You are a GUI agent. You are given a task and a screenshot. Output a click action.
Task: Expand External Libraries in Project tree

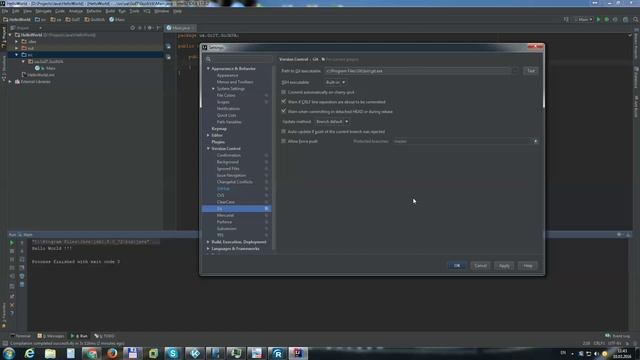pos(10,82)
